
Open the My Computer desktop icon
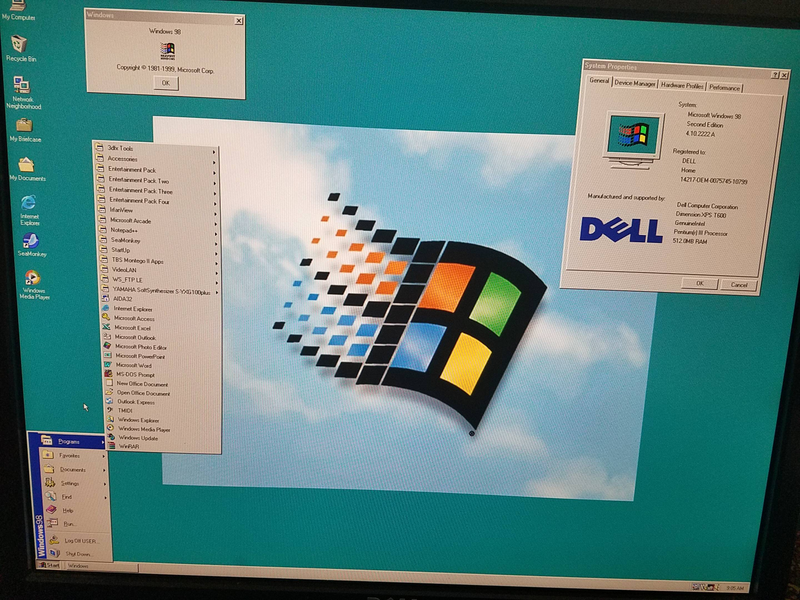[18, 10]
